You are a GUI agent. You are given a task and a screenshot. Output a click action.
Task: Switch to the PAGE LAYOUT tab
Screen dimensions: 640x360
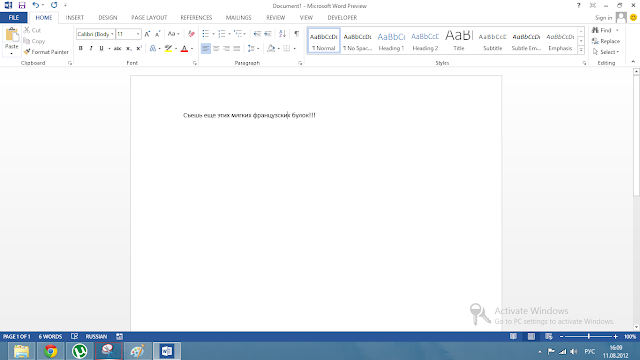click(x=149, y=18)
